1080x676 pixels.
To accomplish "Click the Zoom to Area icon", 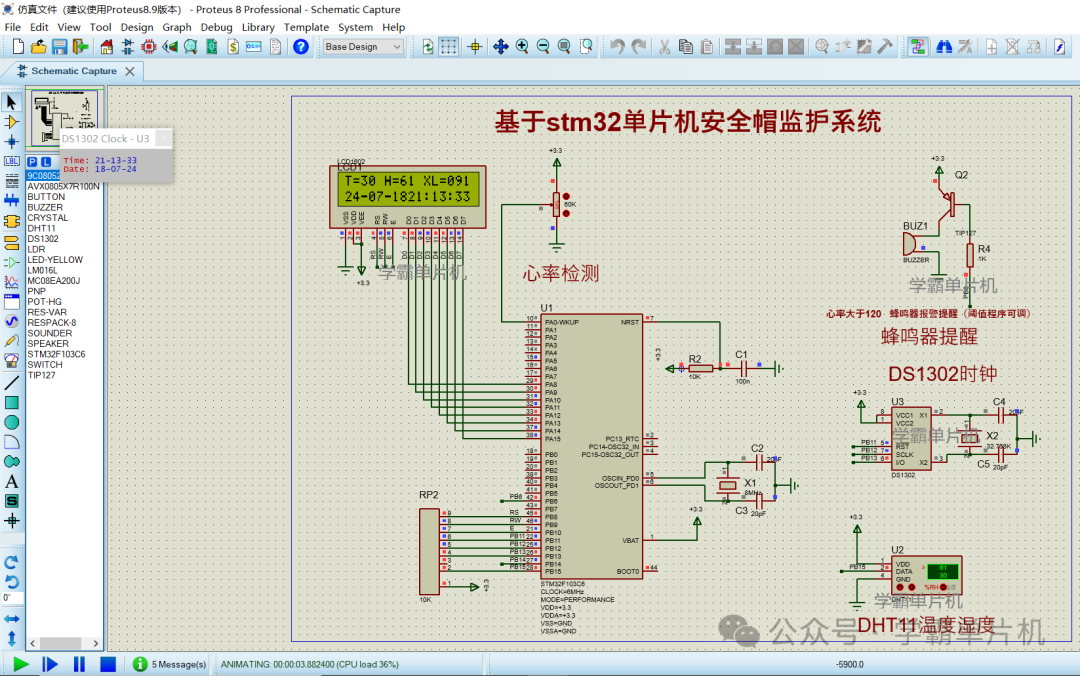I will [585, 46].
